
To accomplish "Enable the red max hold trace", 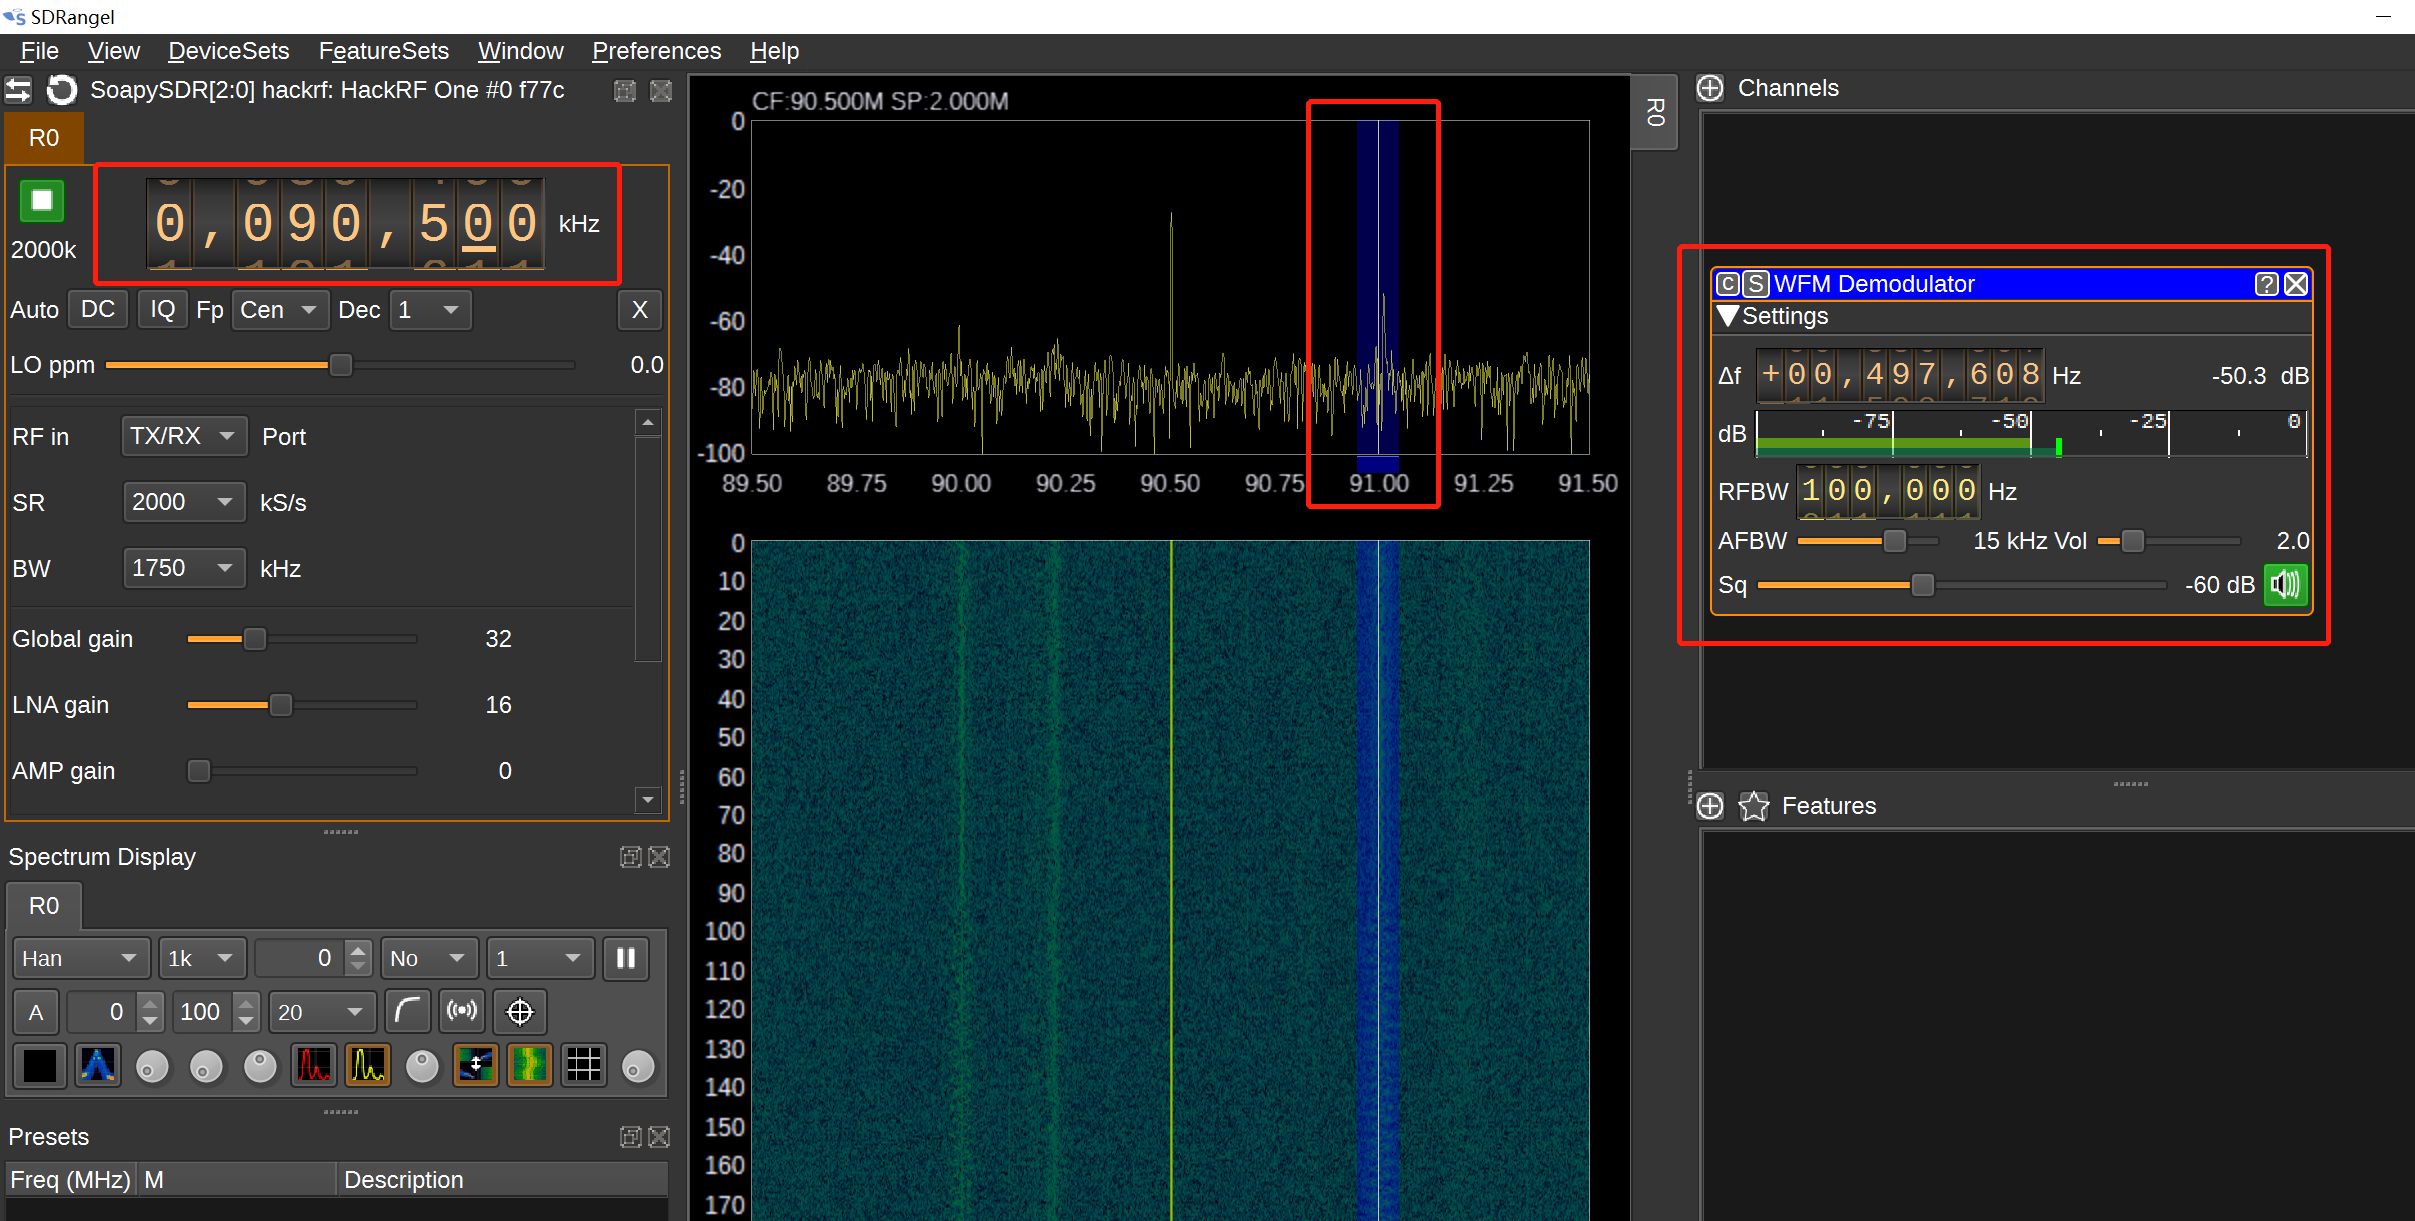I will (314, 1065).
